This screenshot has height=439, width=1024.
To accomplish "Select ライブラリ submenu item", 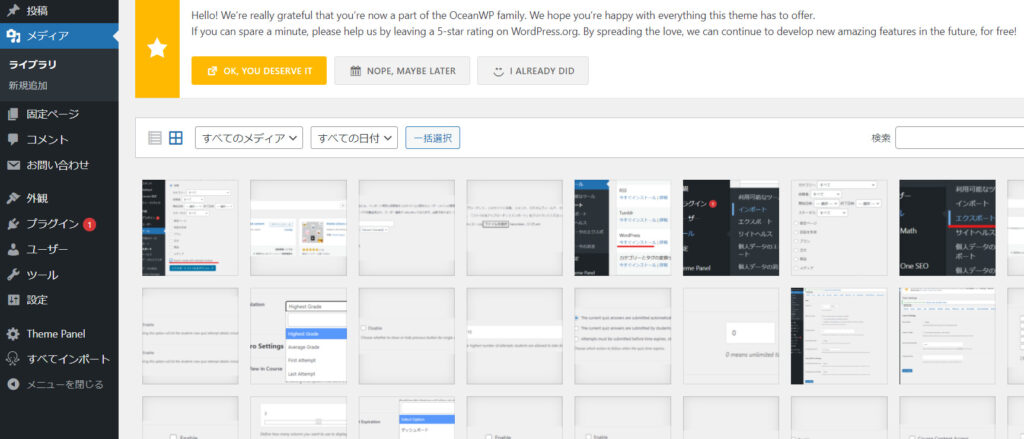I will [33, 65].
